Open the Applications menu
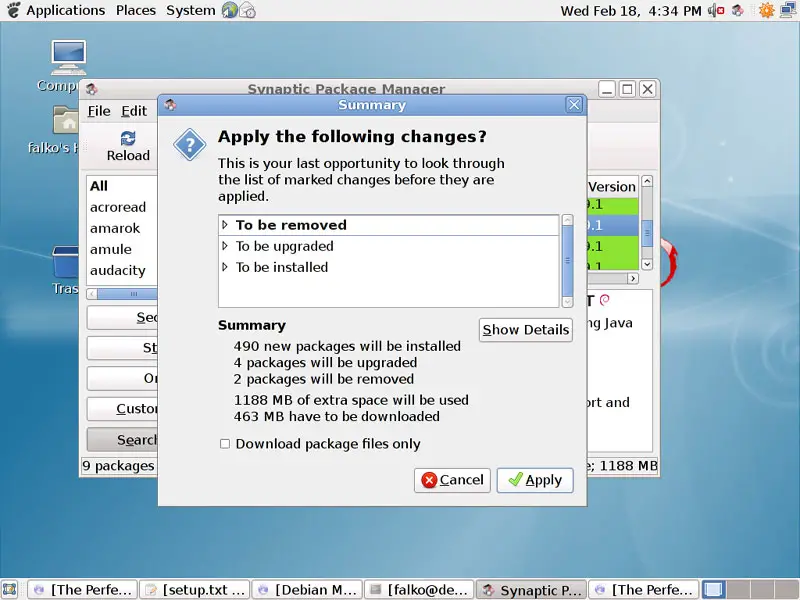The width and height of the screenshot is (800, 600). (66, 10)
